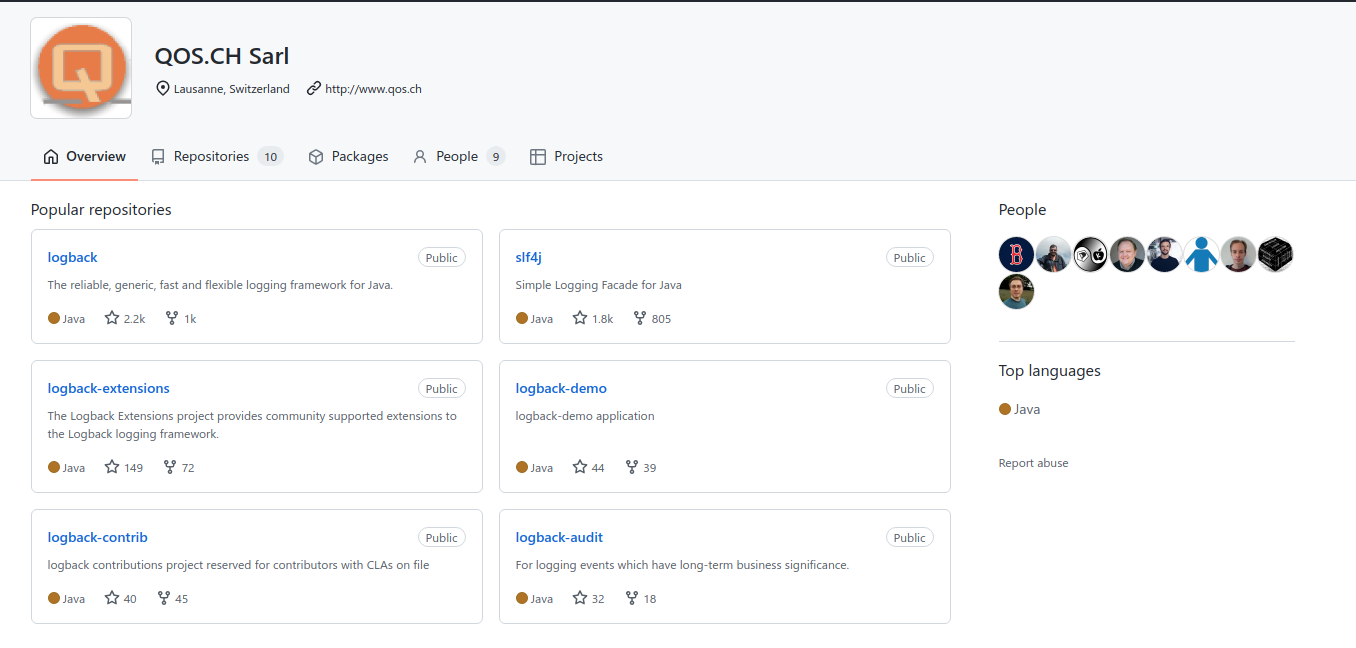The height and width of the screenshot is (648, 1356).
Task: Open the Packages tab
Action: pyautogui.click(x=348, y=156)
